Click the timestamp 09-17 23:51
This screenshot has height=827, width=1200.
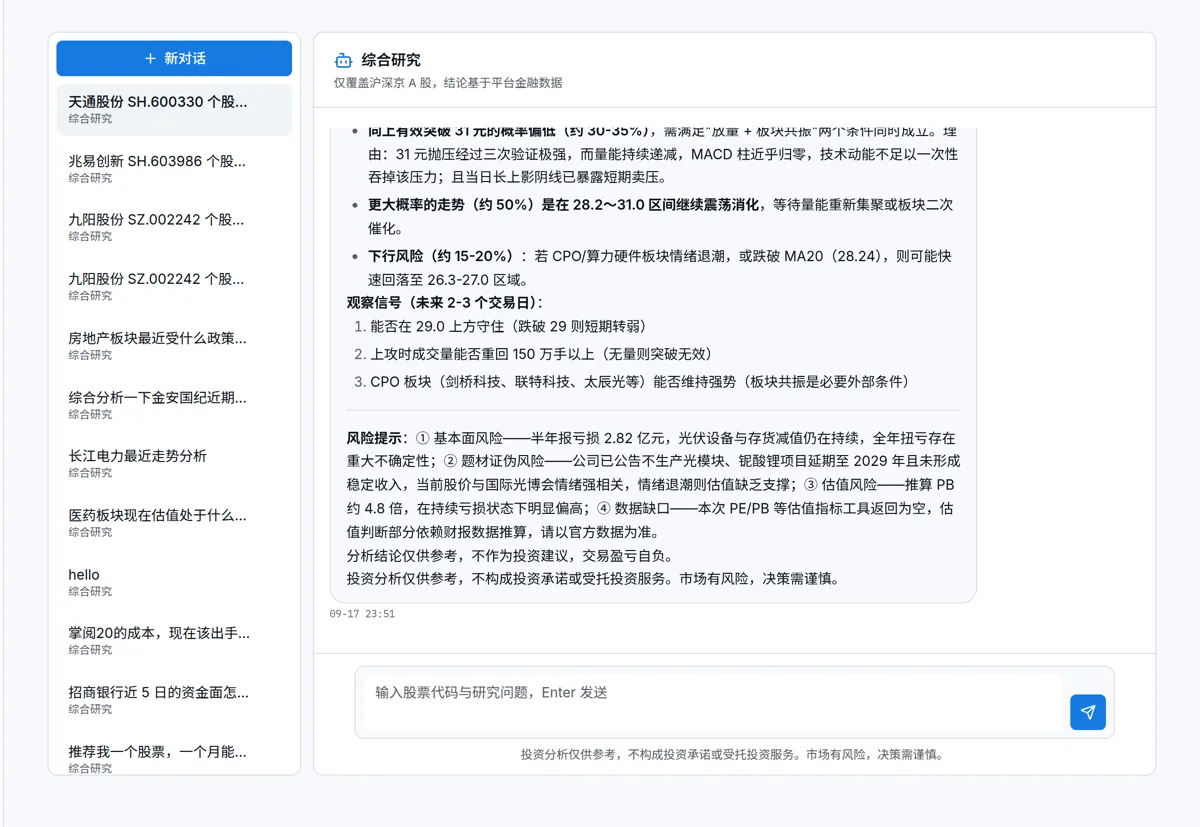[x=362, y=614]
